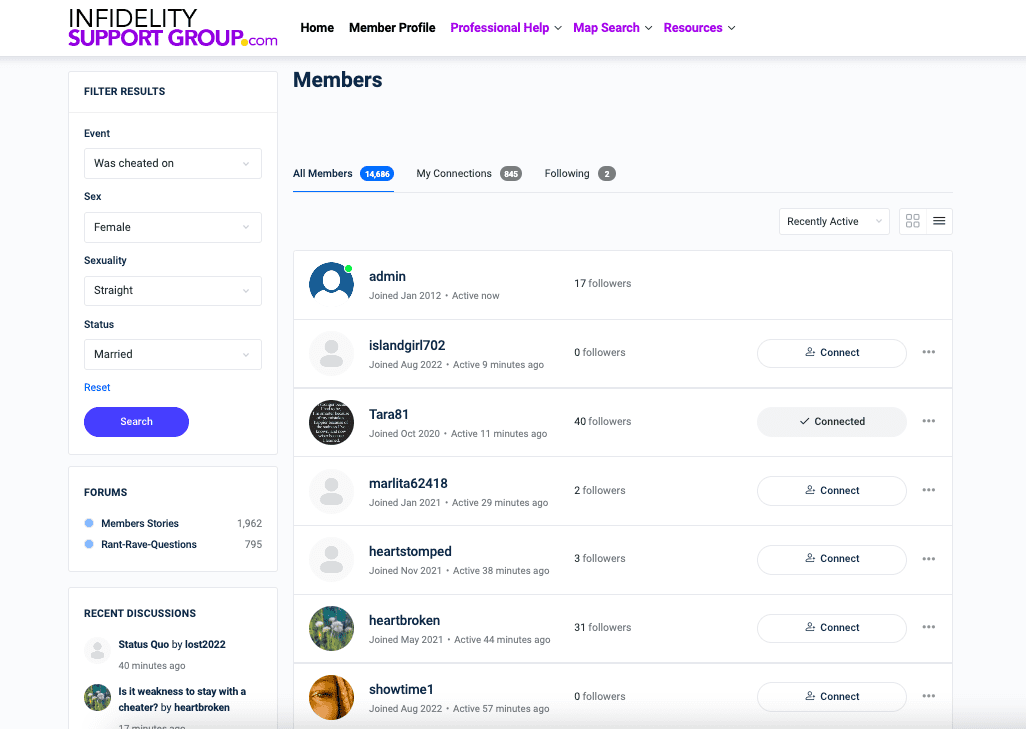Open more options for heartbroken
This screenshot has height=729, width=1026.
point(929,627)
